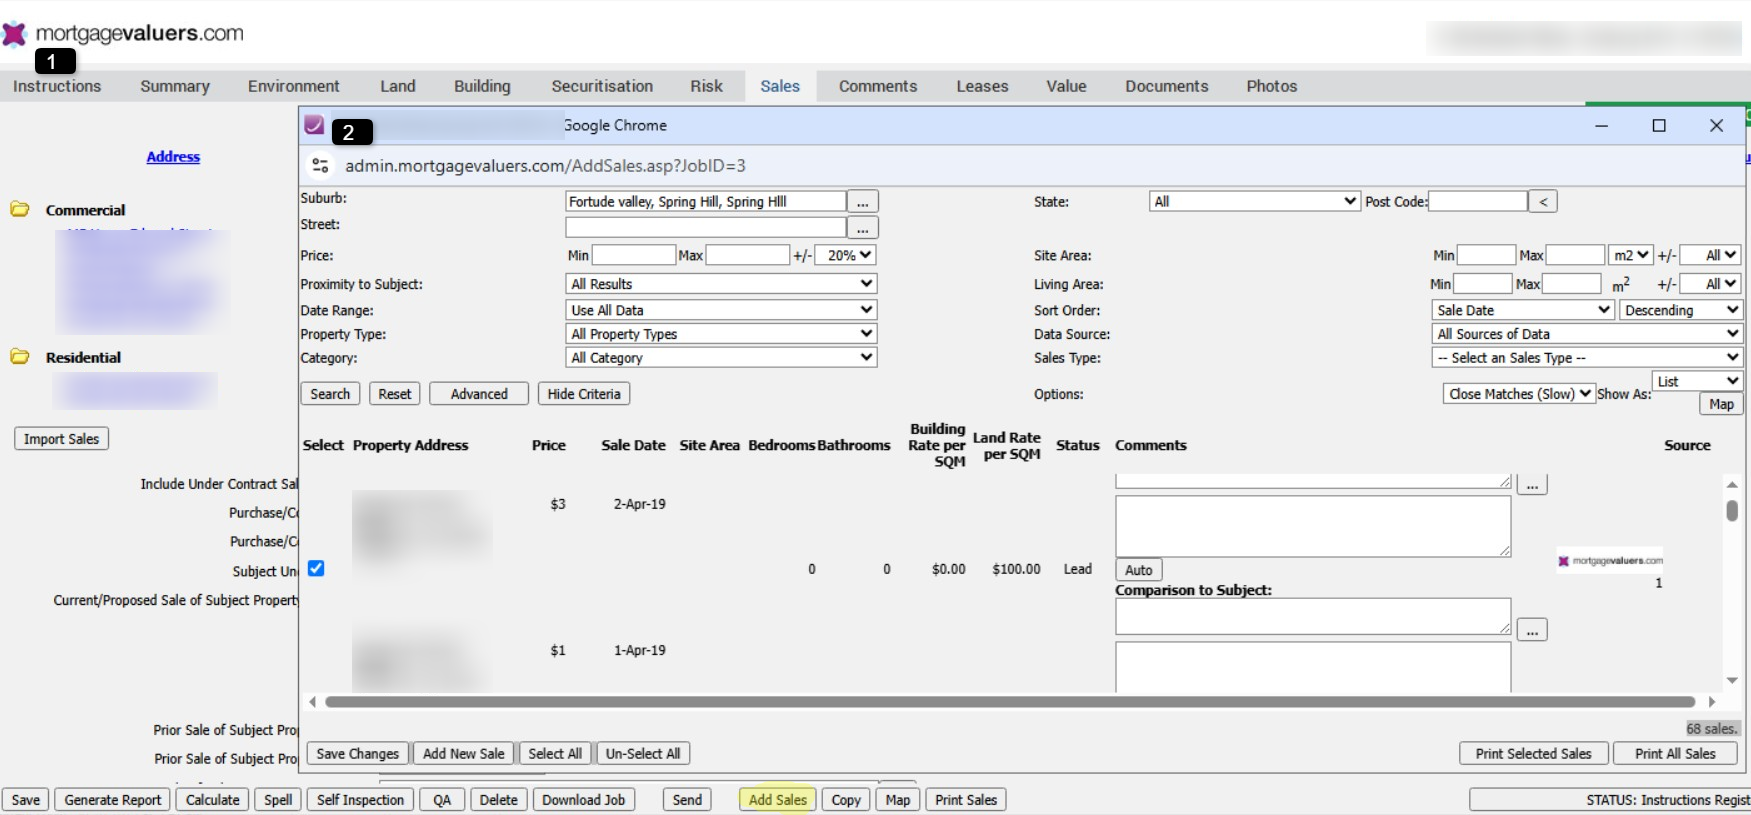This screenshot has width=1751, height=815.
Task: Expand Proximity to Subject dropdown
Action: click(x=721, y=284)
